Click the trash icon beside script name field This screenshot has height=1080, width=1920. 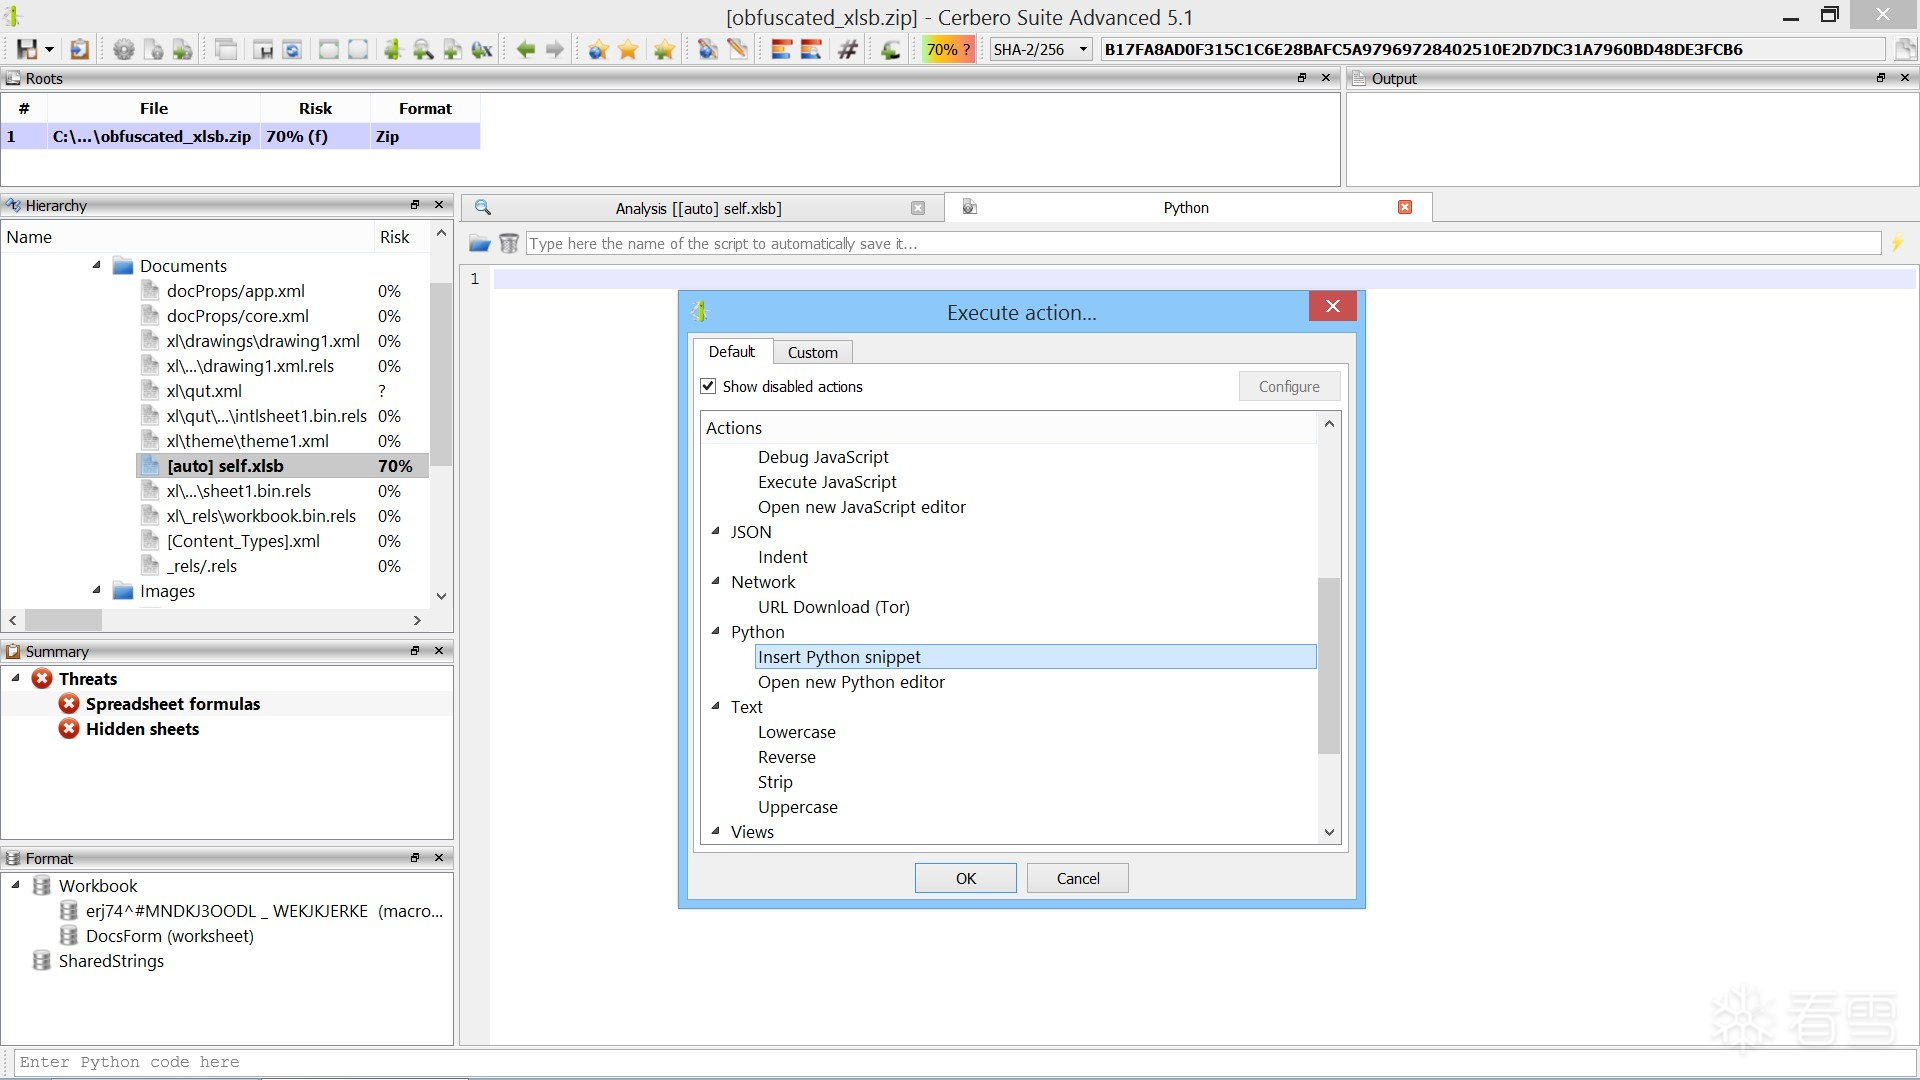point(509,243)
